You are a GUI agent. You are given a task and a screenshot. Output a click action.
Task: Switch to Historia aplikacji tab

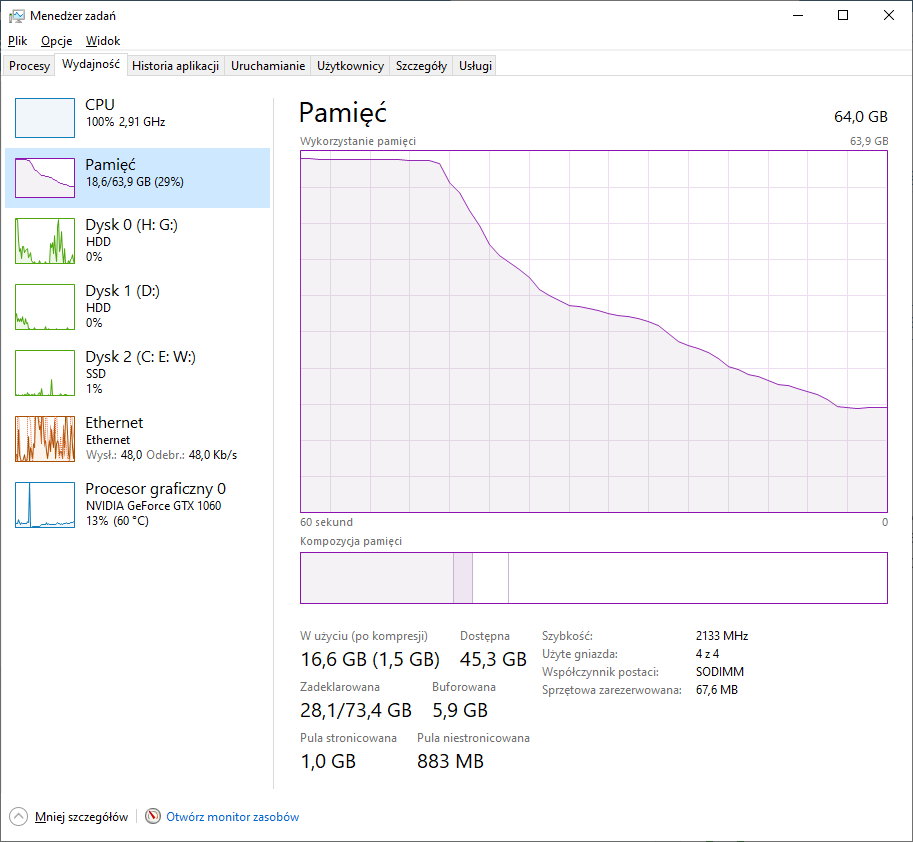pyautogui.click(x=175, y=66)
